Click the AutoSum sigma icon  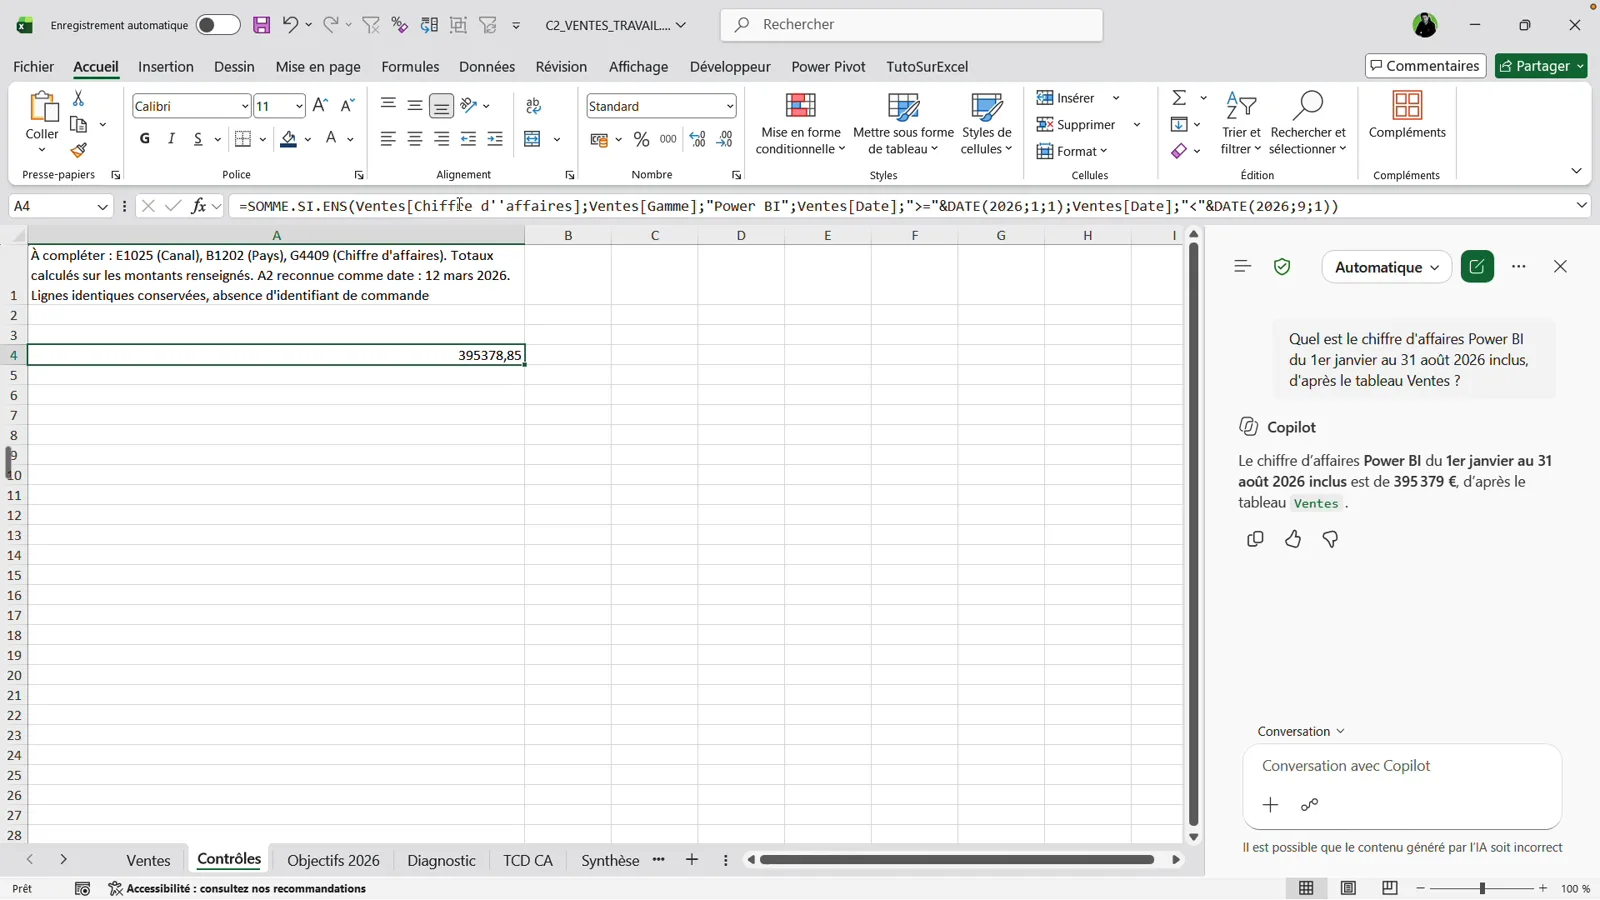coord(1180,98)
